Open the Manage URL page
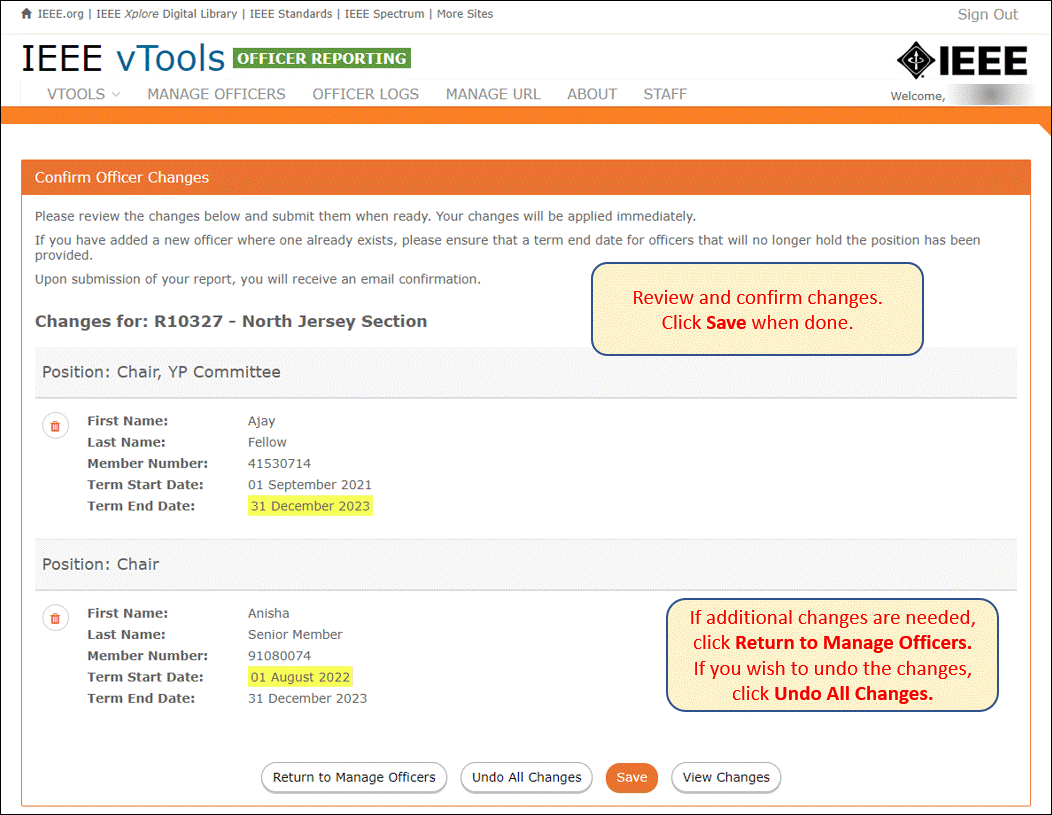1052x815 pixels. 493,94
